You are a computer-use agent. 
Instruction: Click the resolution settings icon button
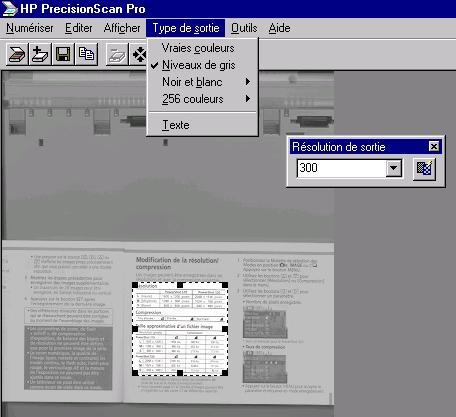(x=424, y=169)
